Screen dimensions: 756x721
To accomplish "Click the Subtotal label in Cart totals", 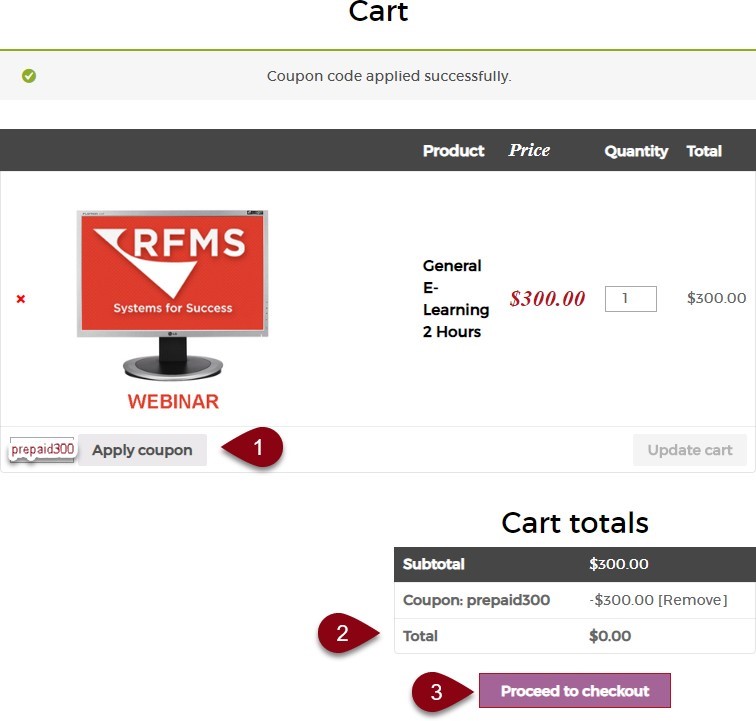I will [433, 564].
